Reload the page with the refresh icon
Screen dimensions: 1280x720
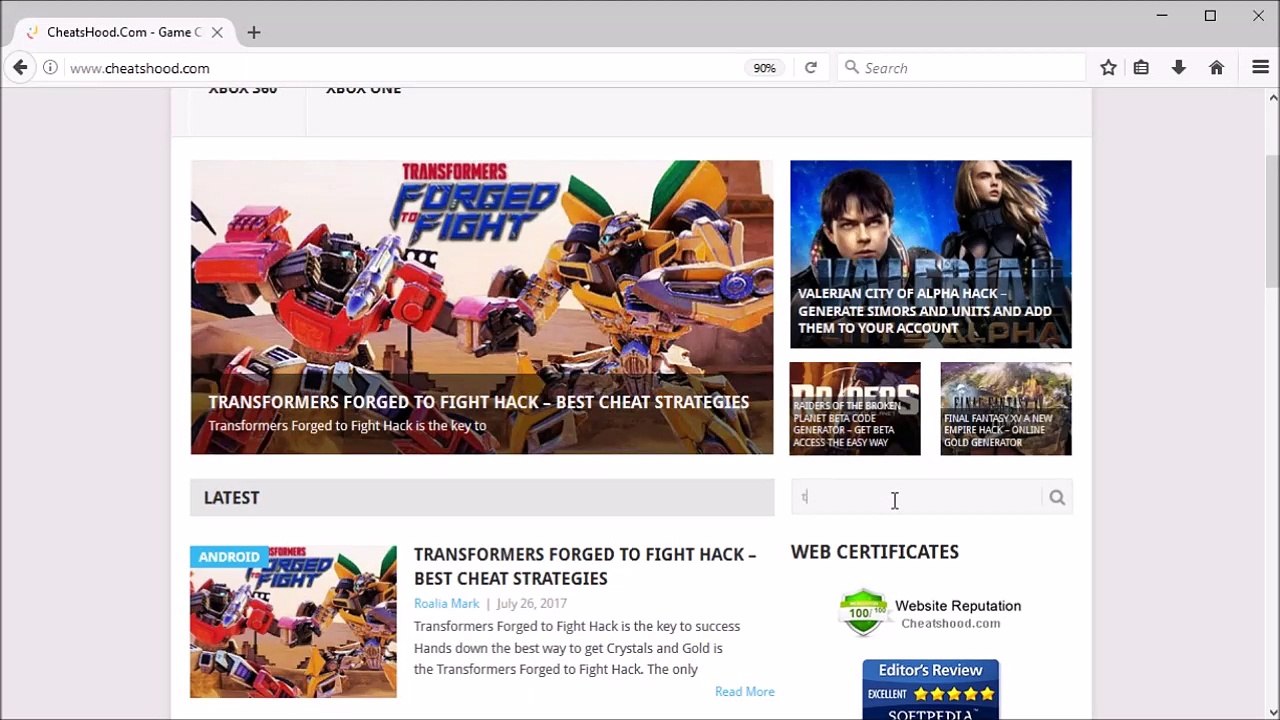pyautogui.click(x=811, y=68)
